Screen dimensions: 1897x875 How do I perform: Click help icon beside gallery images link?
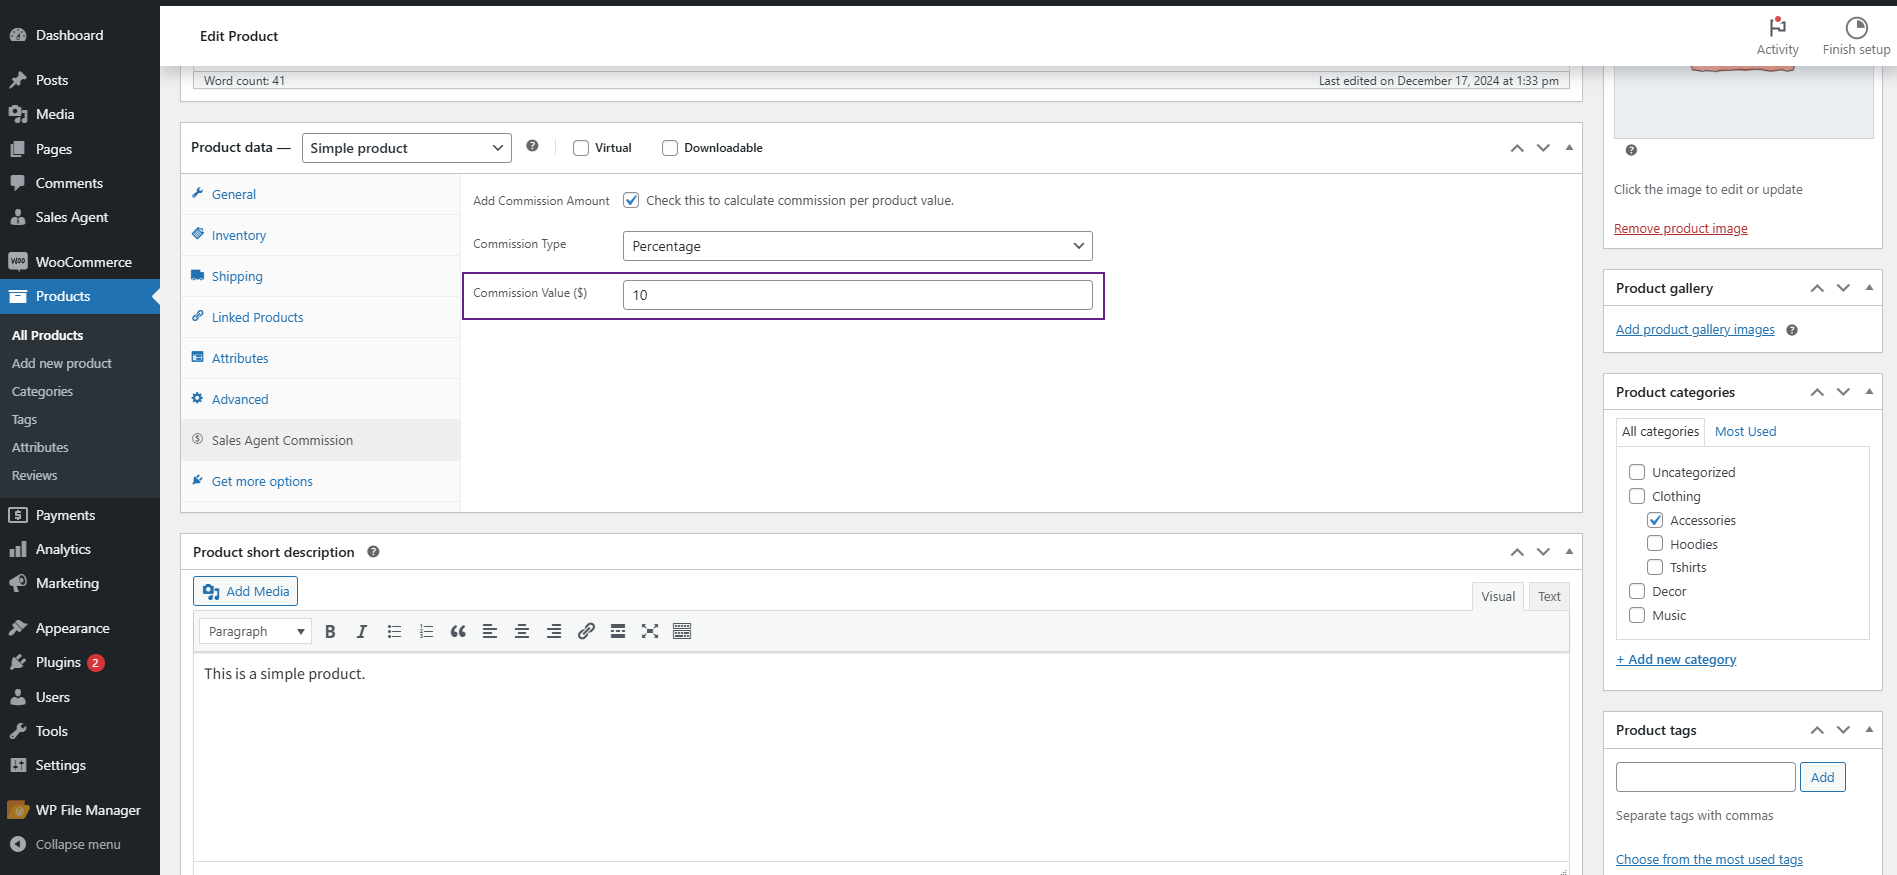tap(1792, 330)
